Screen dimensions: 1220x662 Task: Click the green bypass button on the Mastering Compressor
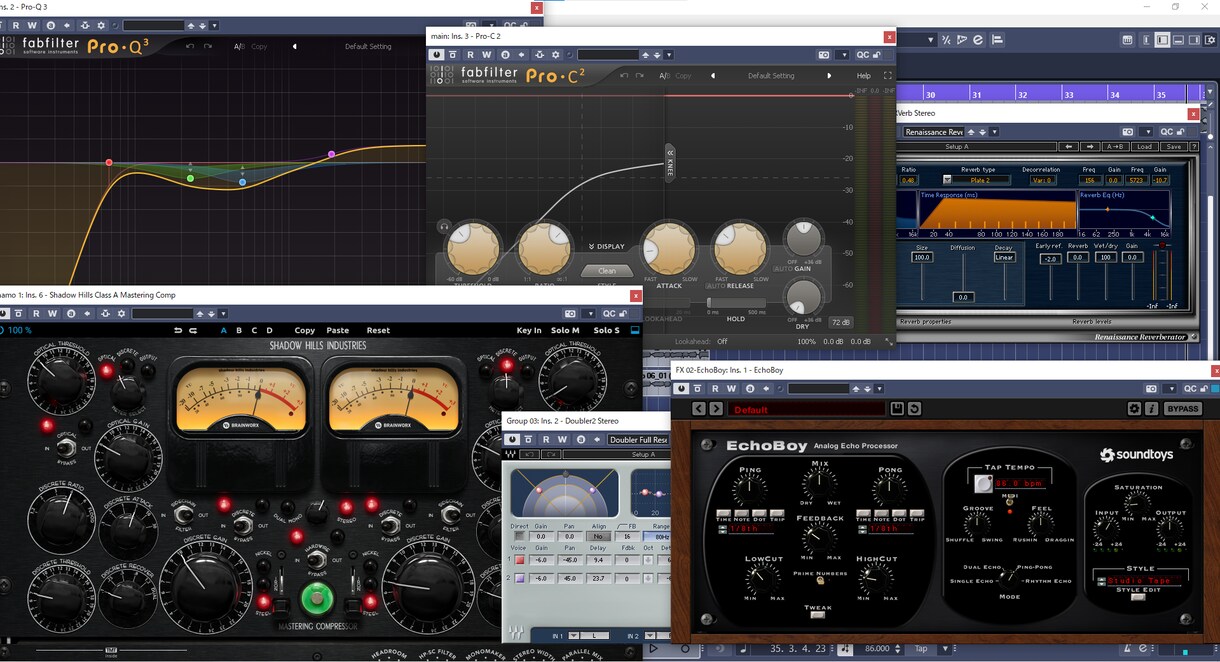tap(317, 598)
